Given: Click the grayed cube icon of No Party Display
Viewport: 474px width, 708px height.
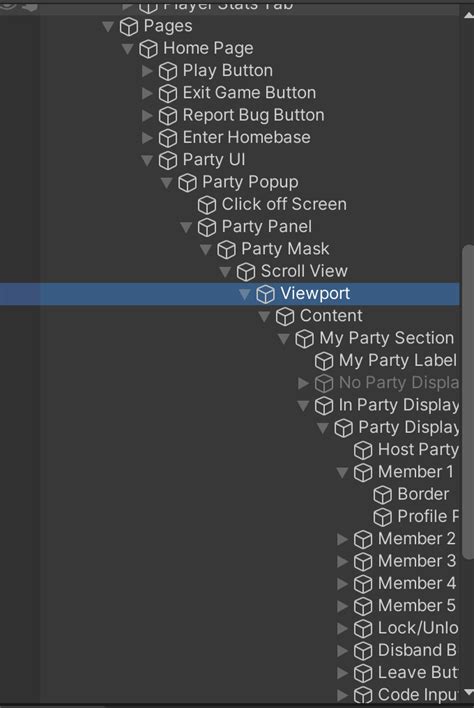Looking at the screenshot, I should pyautogui.click(x=324, y=383).
